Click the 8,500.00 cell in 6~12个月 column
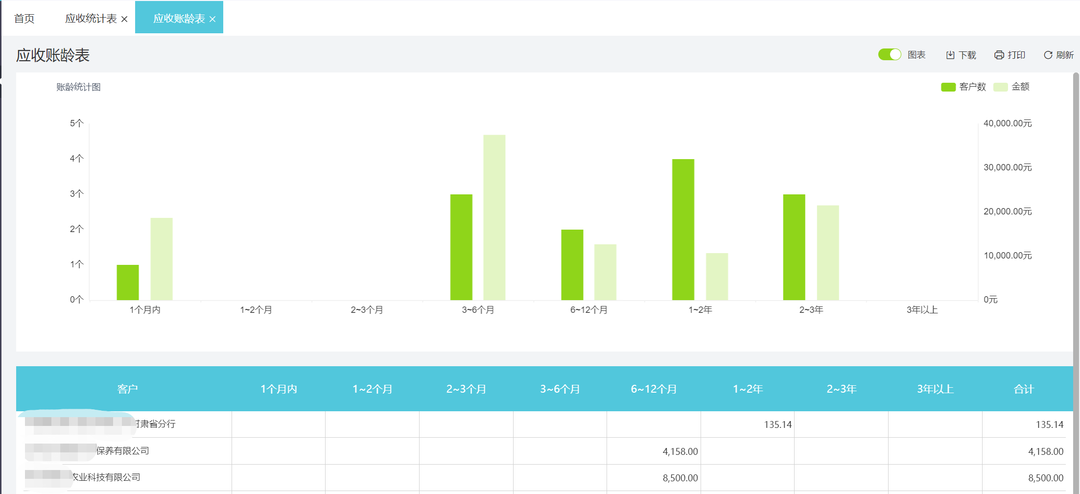 (680, 478)
